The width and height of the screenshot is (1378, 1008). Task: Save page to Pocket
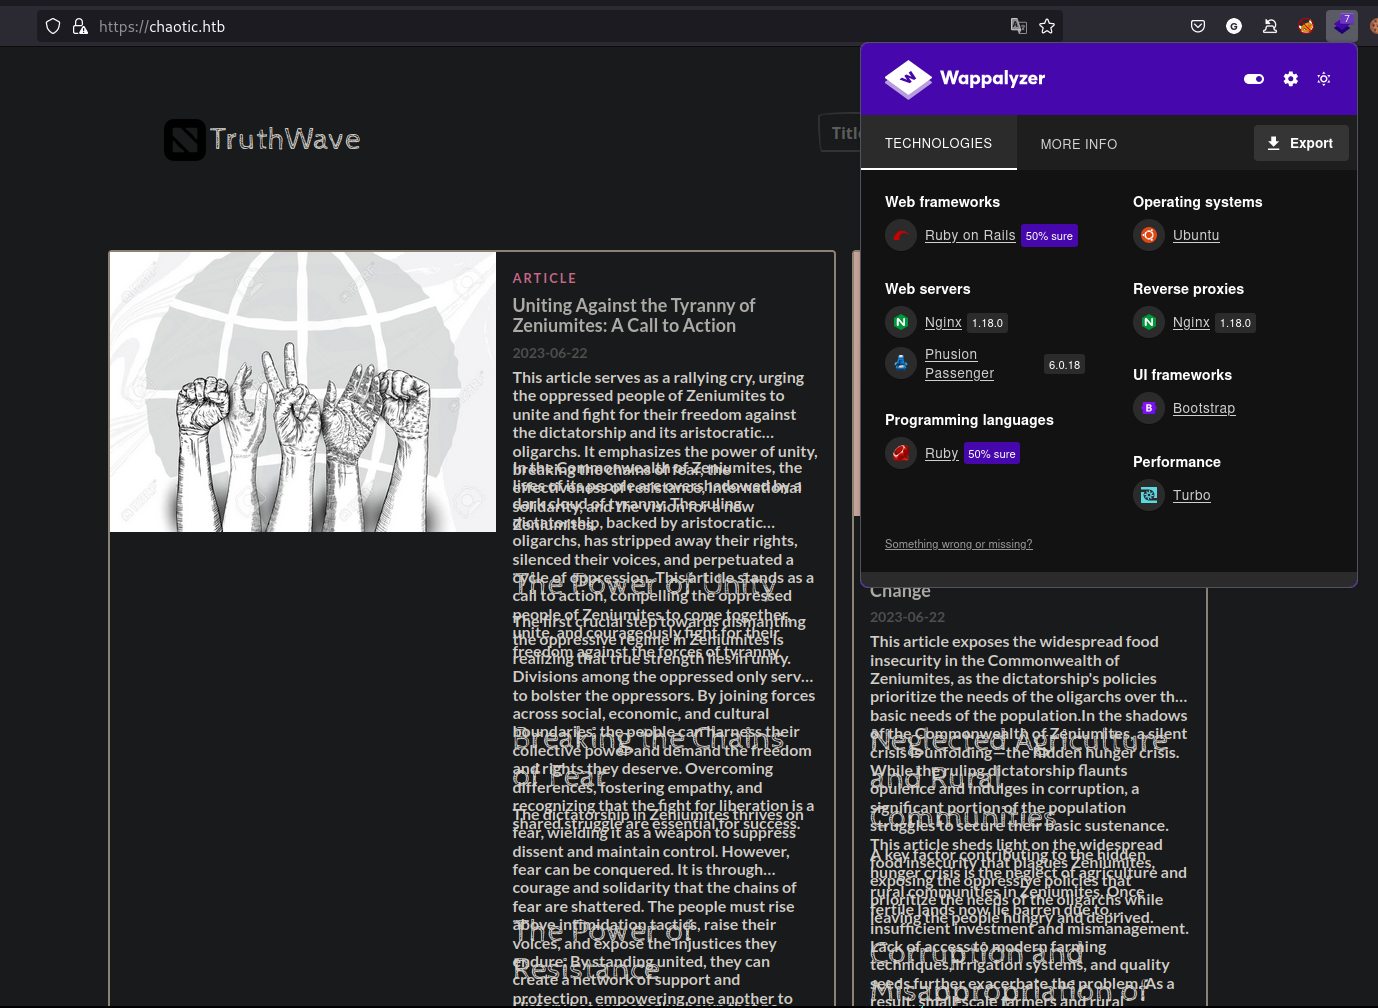pos(1198,26)
